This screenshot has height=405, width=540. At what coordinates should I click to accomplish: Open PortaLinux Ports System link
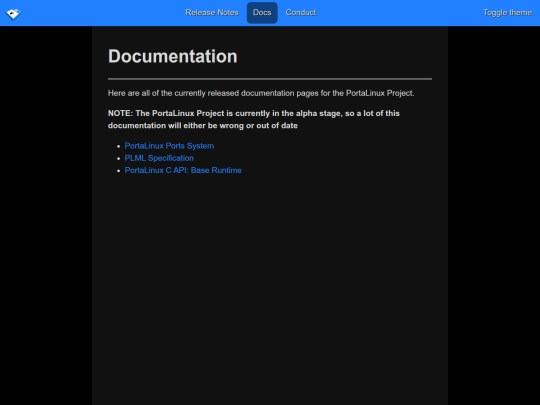coord(169,146)
